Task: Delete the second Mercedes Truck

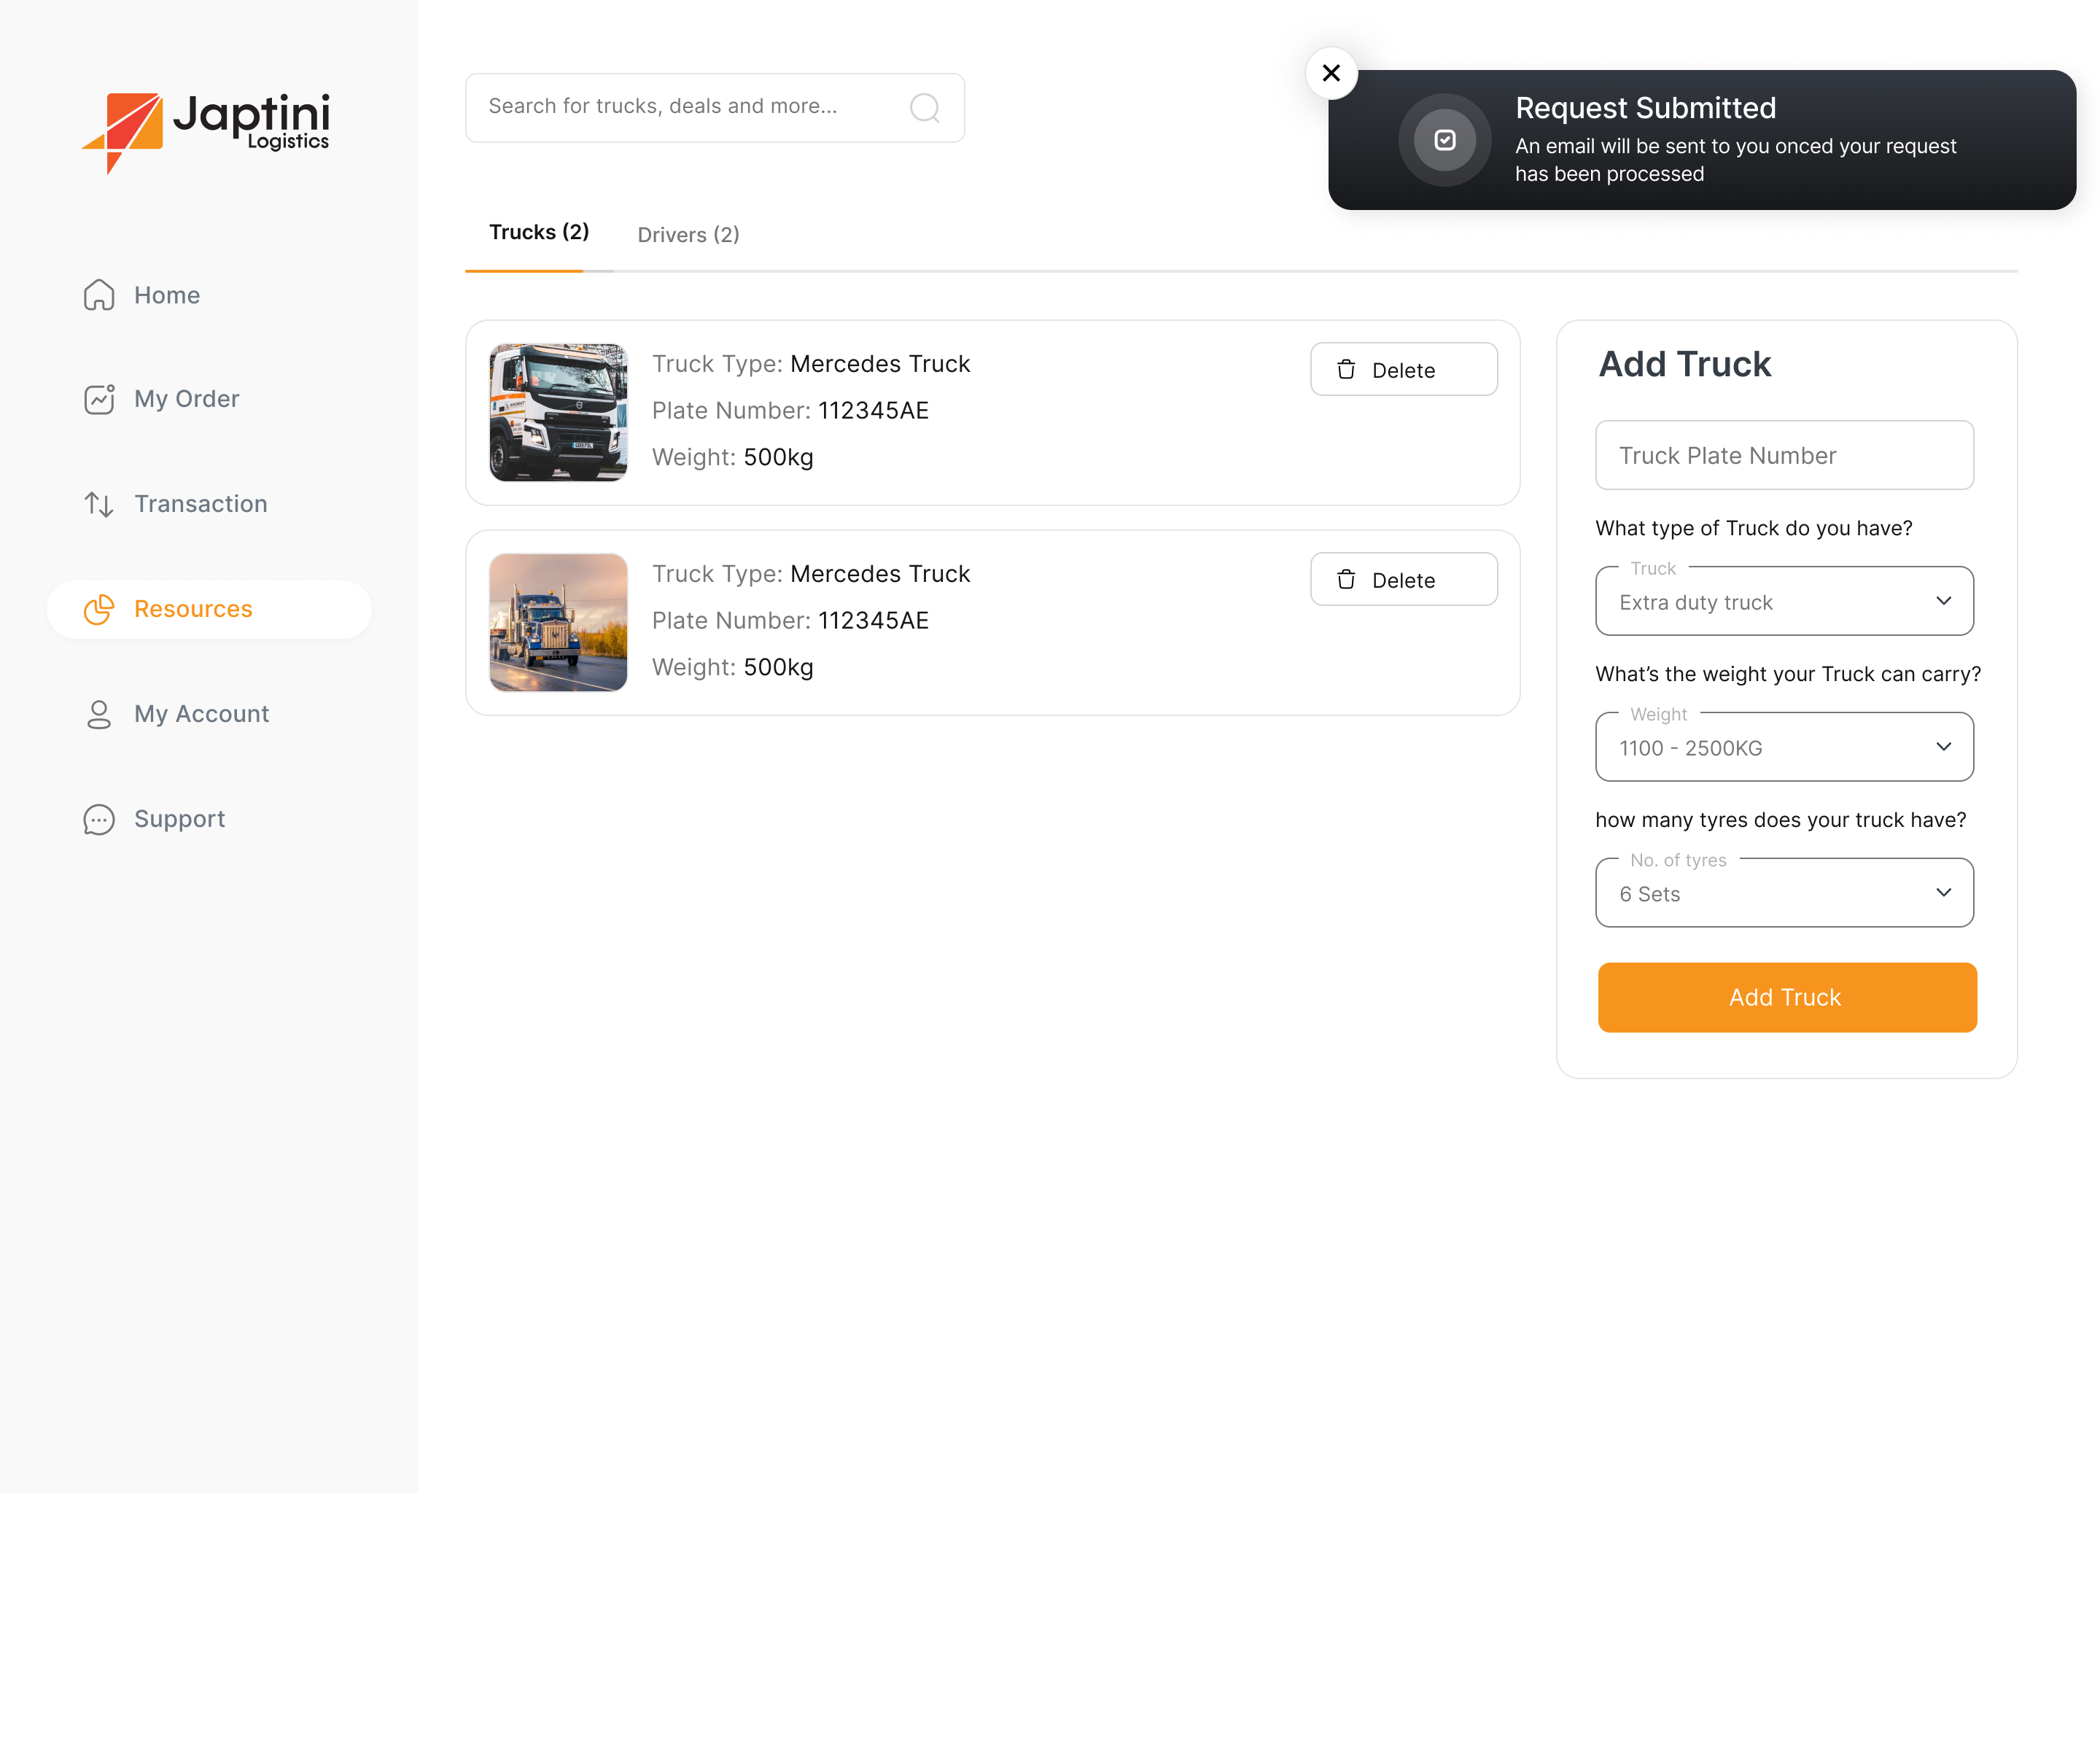Action: (1404, 580)
